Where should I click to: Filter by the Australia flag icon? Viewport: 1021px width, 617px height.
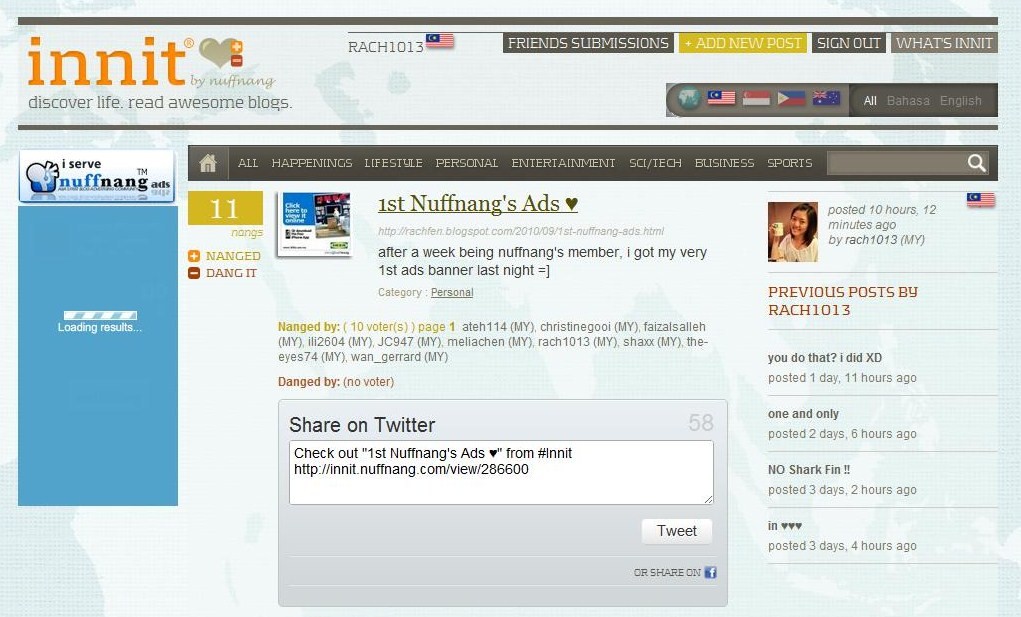coord(826,98)
